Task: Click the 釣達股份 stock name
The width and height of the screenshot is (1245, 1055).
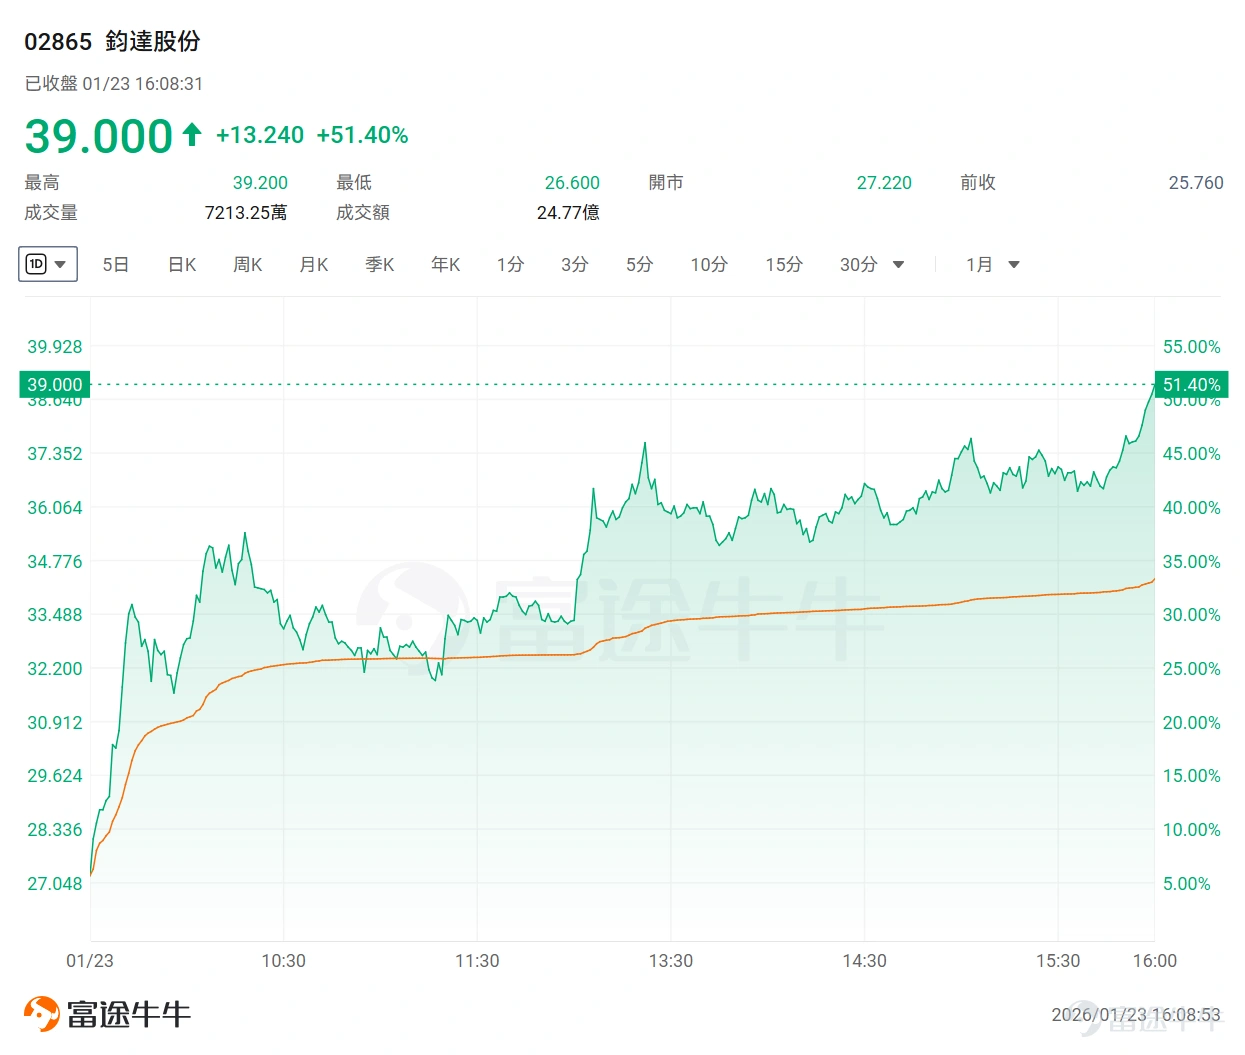Action: pos(153,41)
